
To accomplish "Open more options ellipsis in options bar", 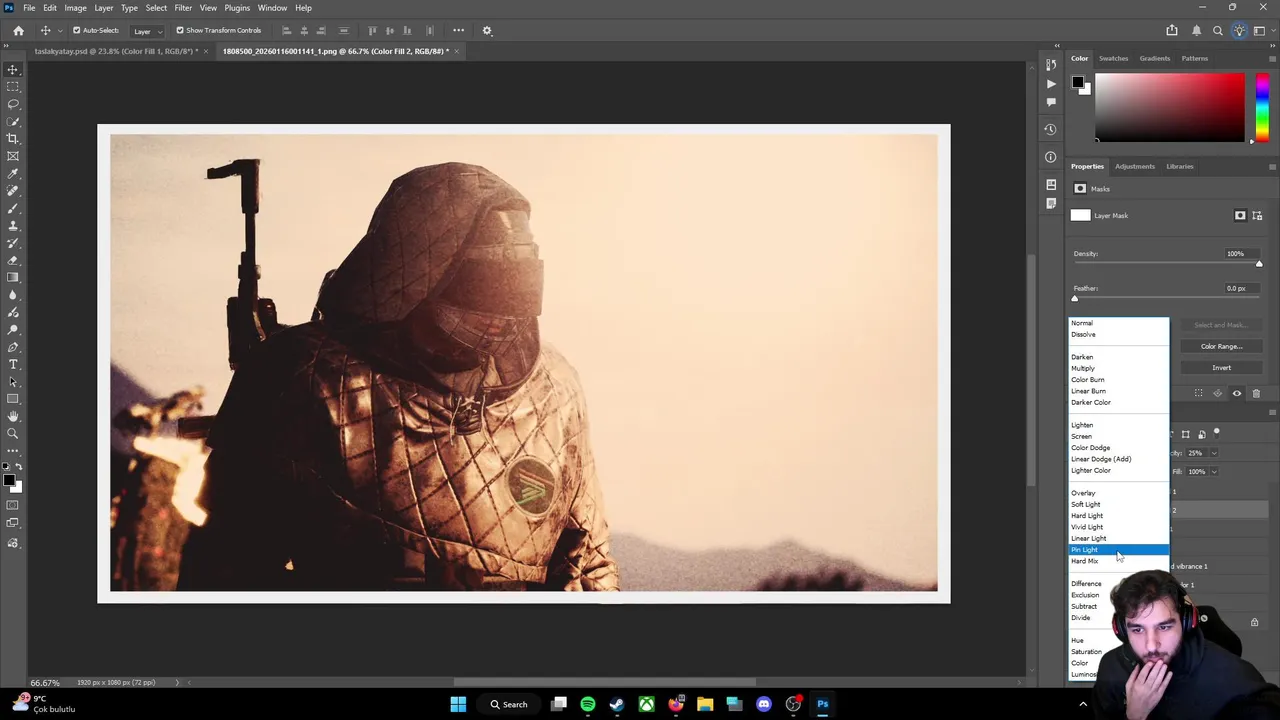I will tap(458, 30).
